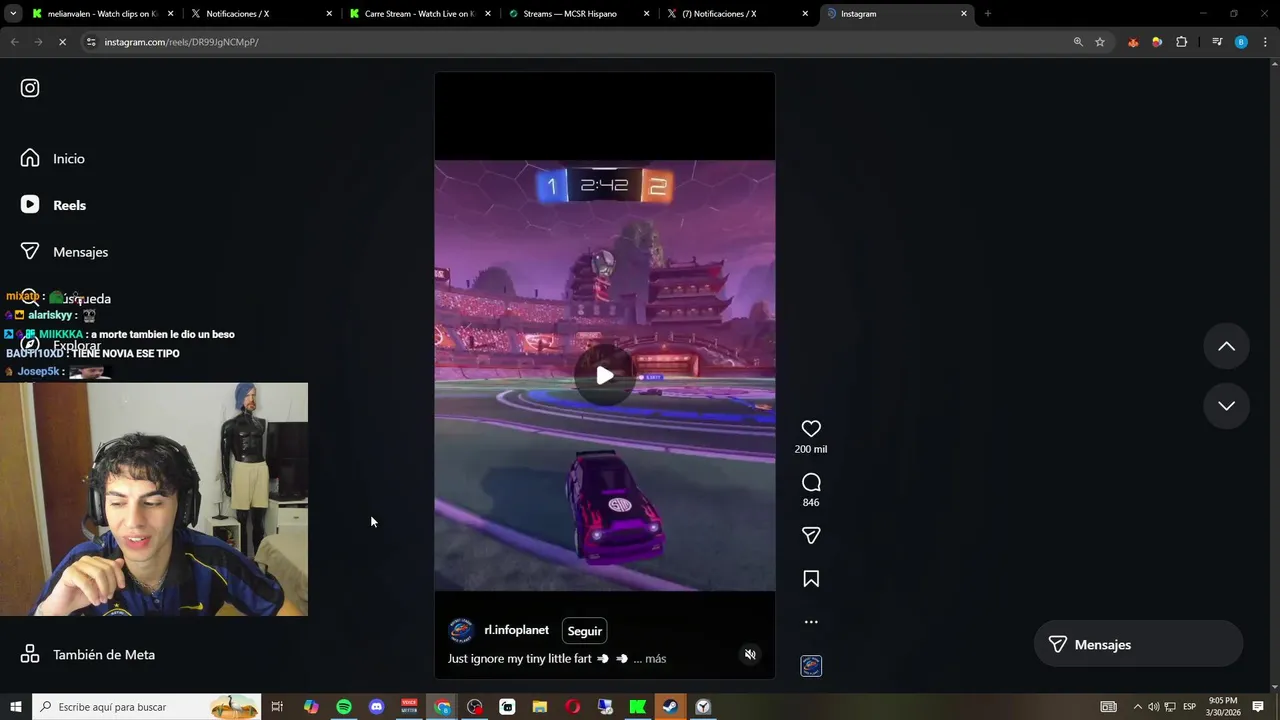Open Voicemeeter from the taskbar
This screenshot has height=720, width=1280.
coord(409,707)
